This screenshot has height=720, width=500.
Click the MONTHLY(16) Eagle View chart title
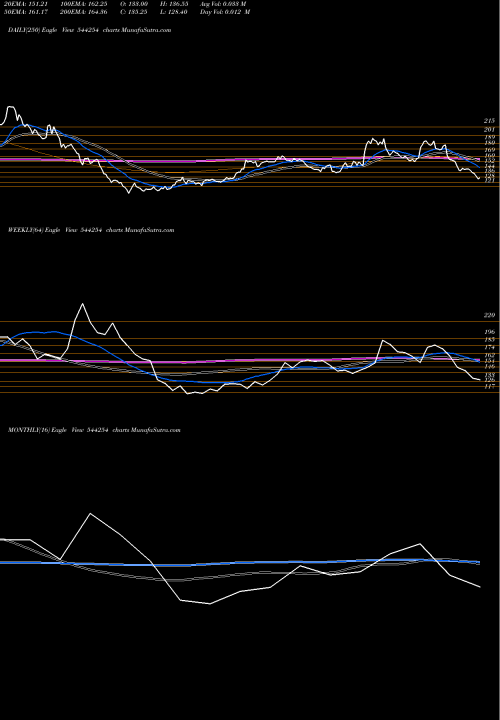click(94, 430)
